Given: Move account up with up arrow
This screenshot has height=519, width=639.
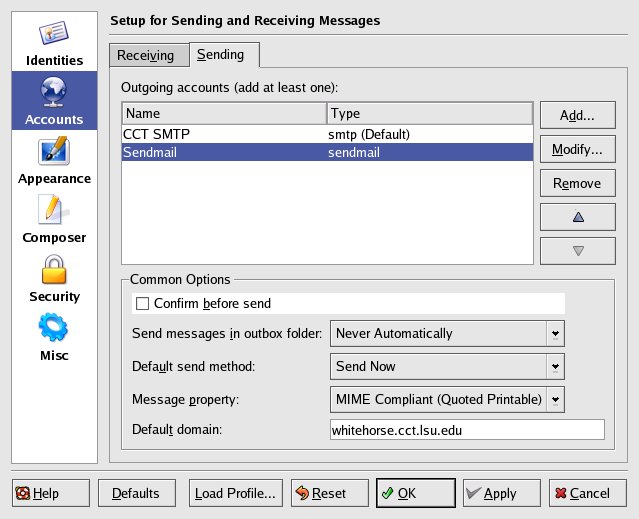Looking at the screenshot, I should 577,216.
